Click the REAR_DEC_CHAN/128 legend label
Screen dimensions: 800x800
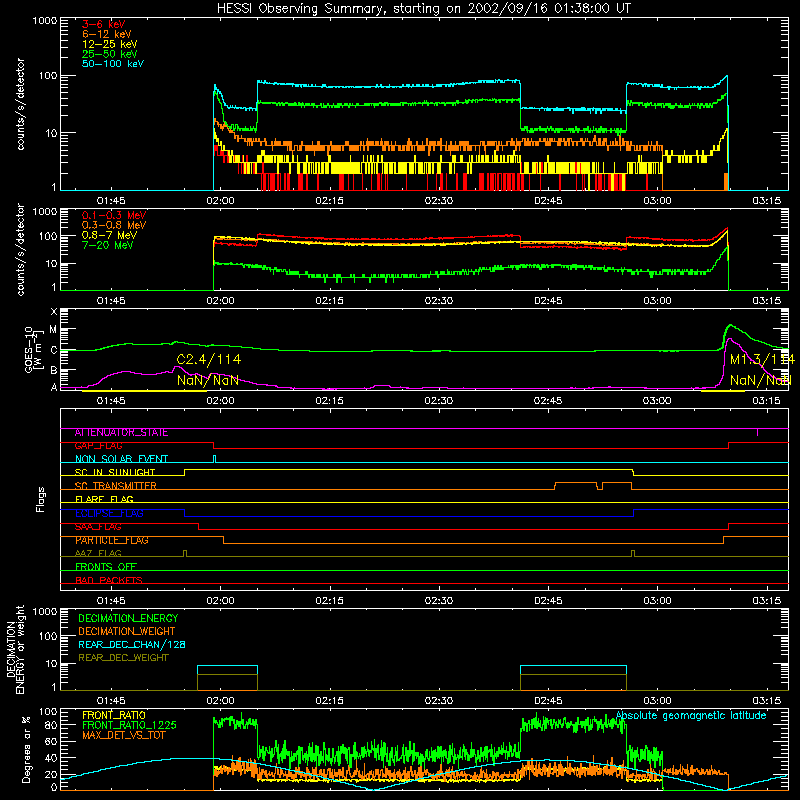(132, 645)
